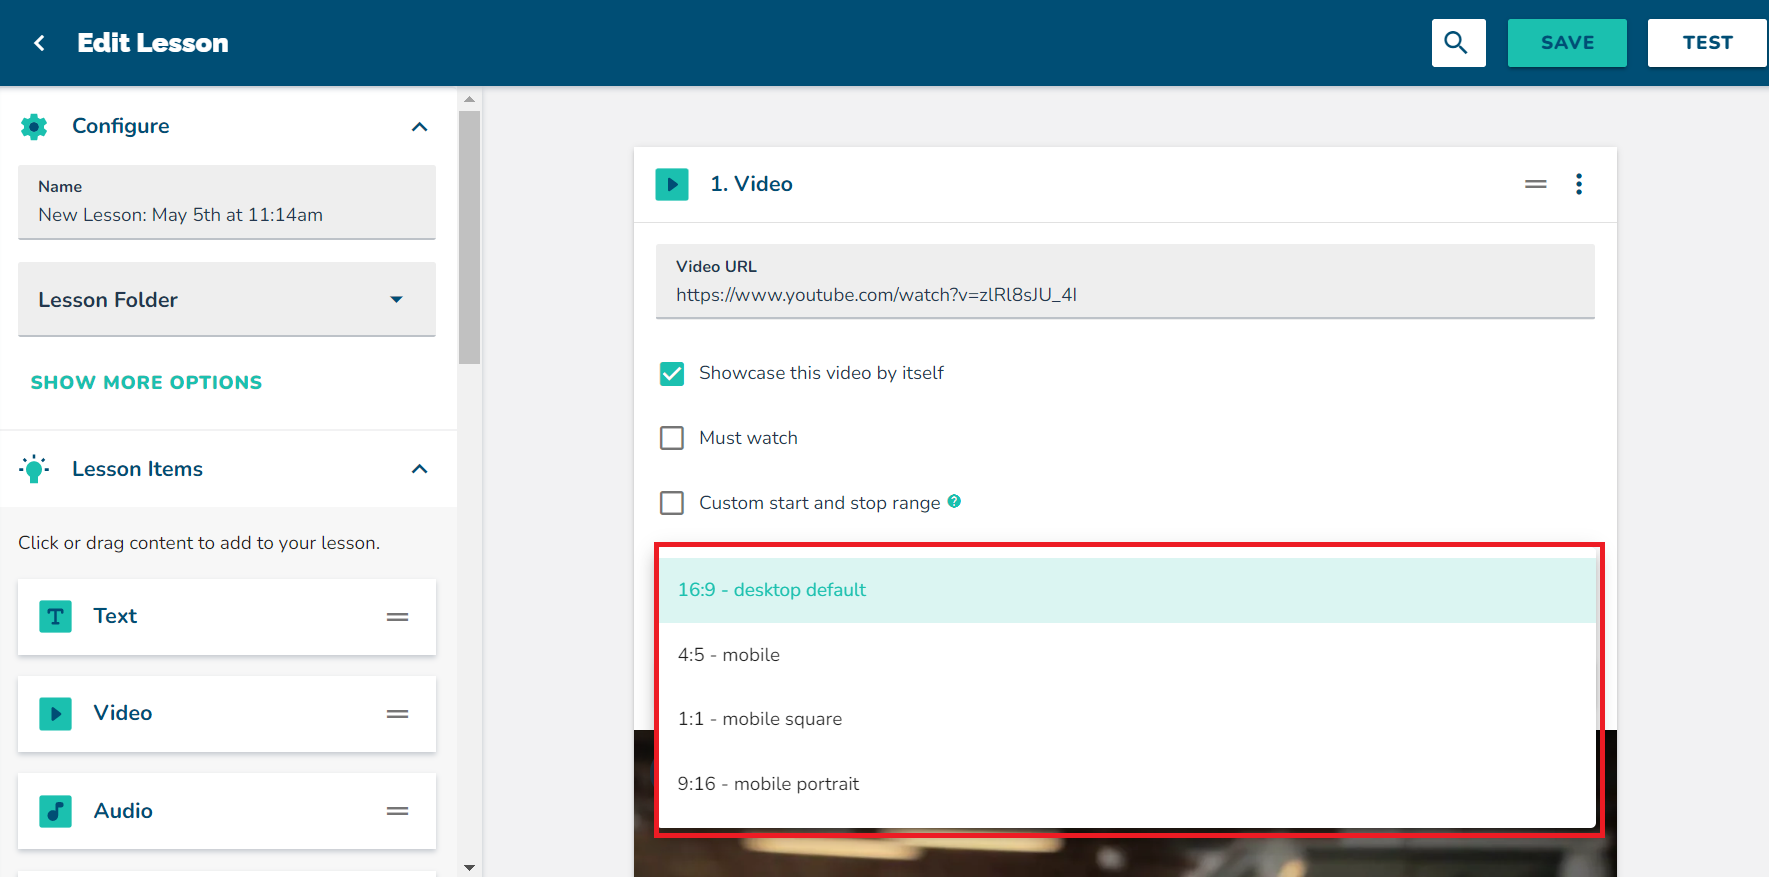Click the play icon beside 1. Video
Screen dimensions: 1769x877
(672, 184)
